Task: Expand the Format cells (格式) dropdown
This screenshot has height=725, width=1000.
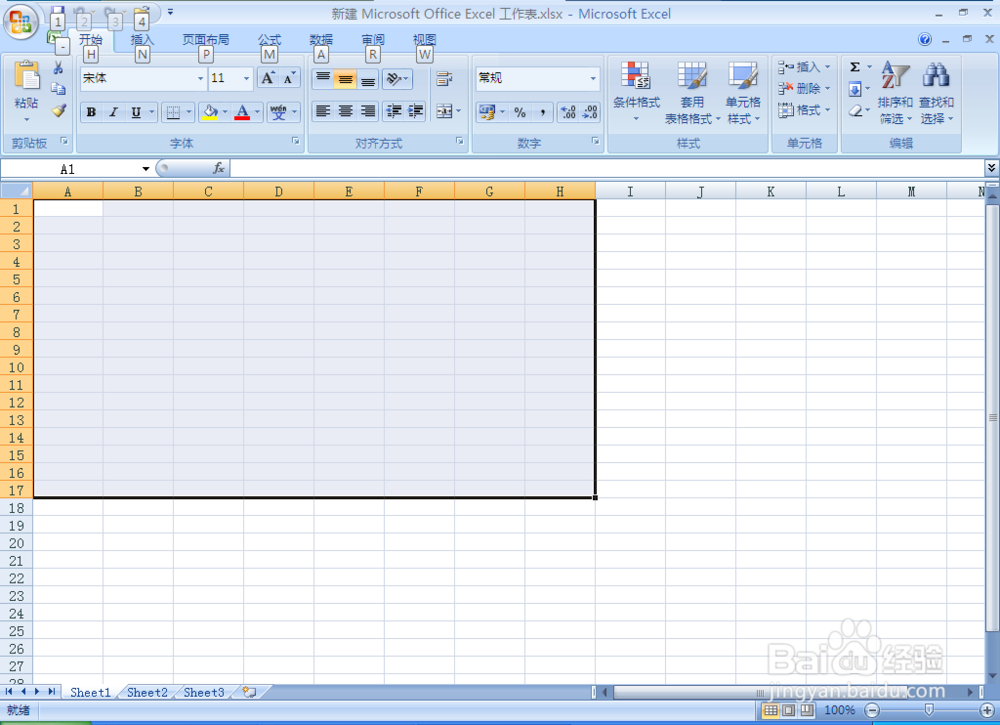Action: coord(828,110)
